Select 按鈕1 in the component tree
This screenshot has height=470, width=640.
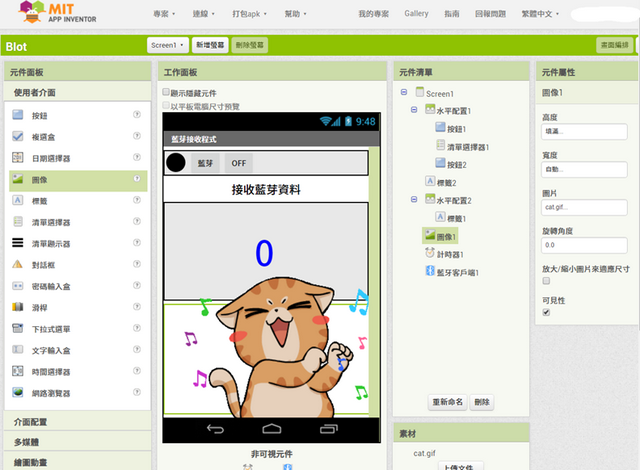(451, 129)
